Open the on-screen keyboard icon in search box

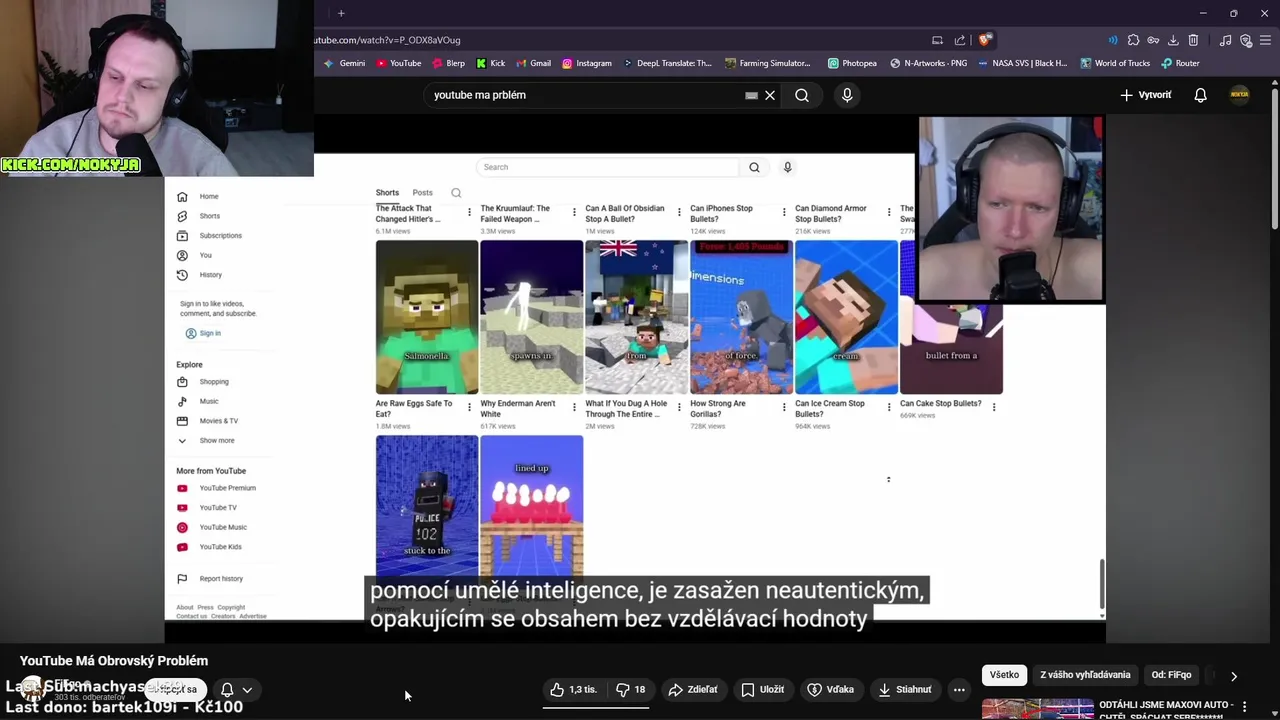[x=751, y=95]
